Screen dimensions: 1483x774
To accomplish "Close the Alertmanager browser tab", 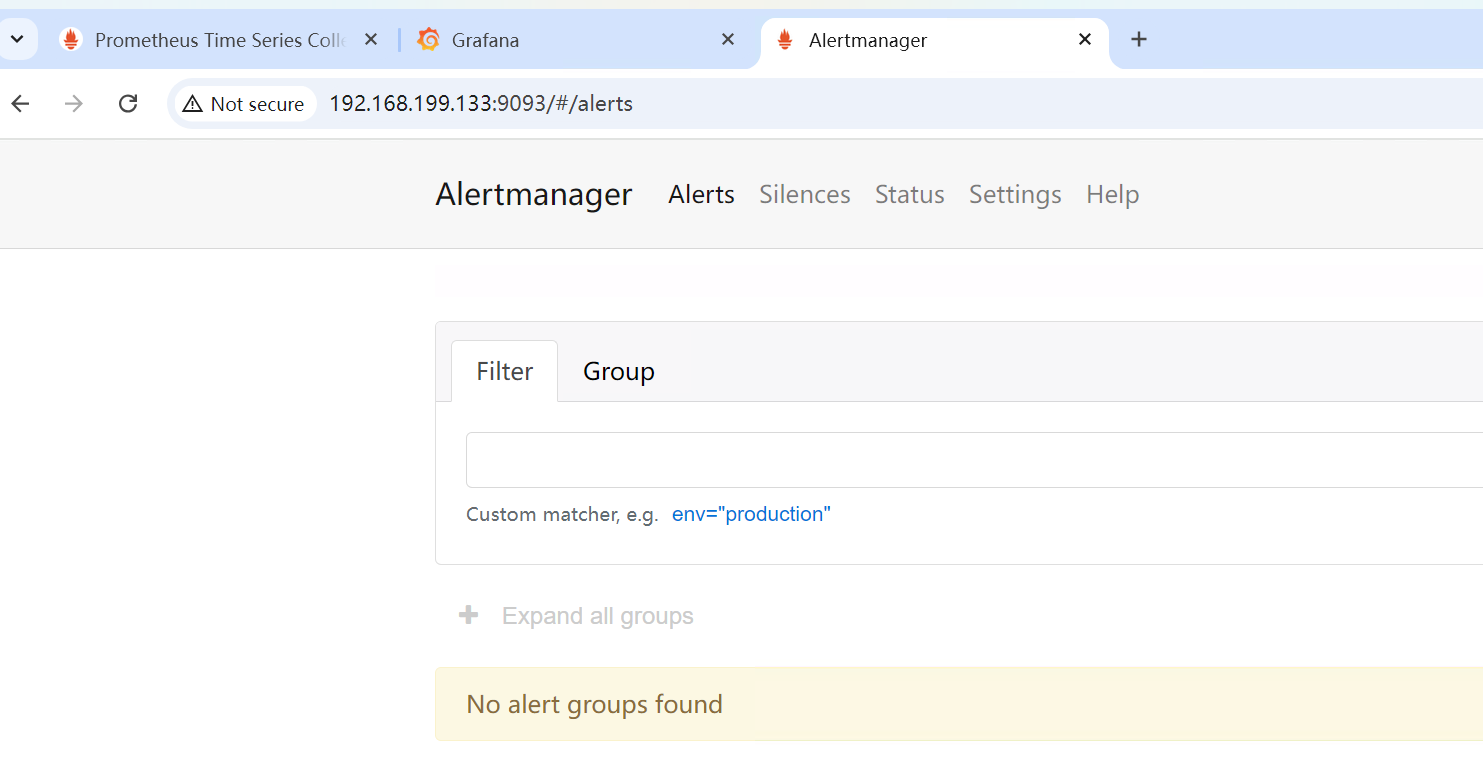I will coord(1085,40).
